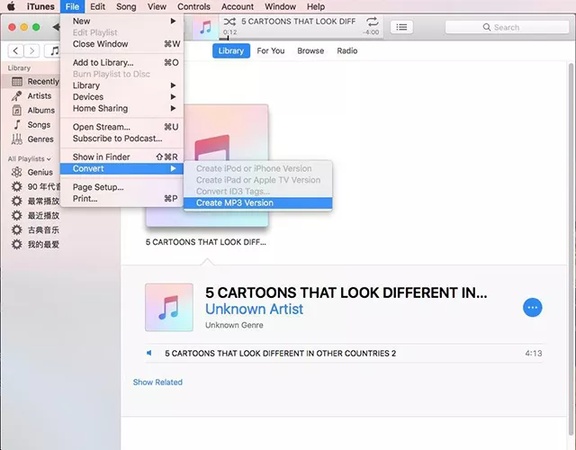Open the blue more options button
The image size is (576, 450).
[532, 307]
